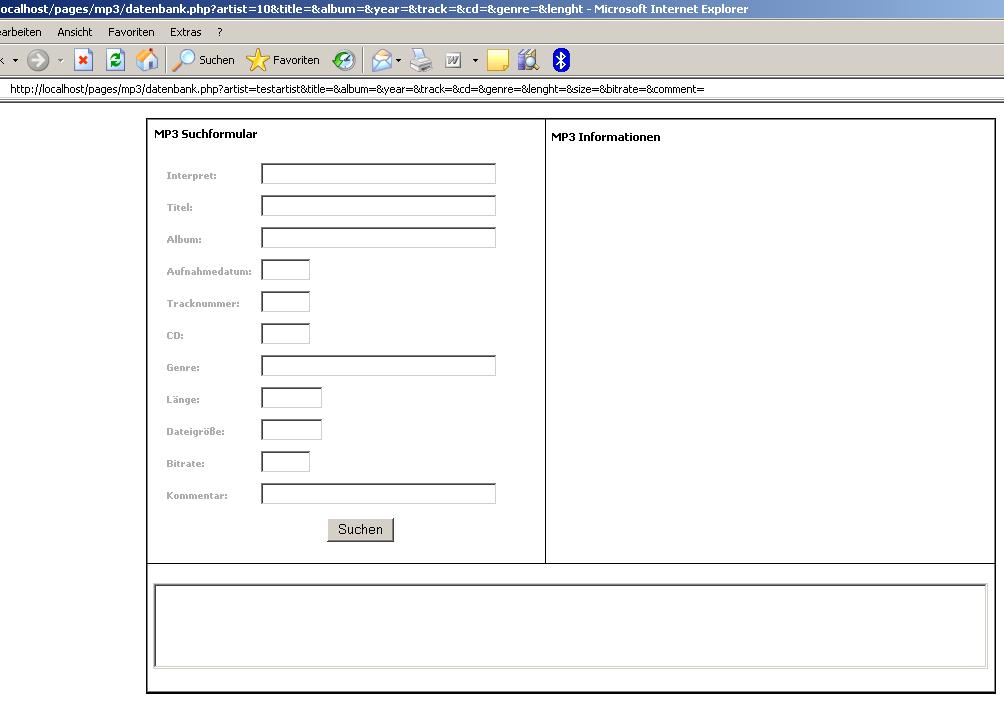
Task: Expand the Mail button dropdown arrow
Action: [x=399, y=60]
